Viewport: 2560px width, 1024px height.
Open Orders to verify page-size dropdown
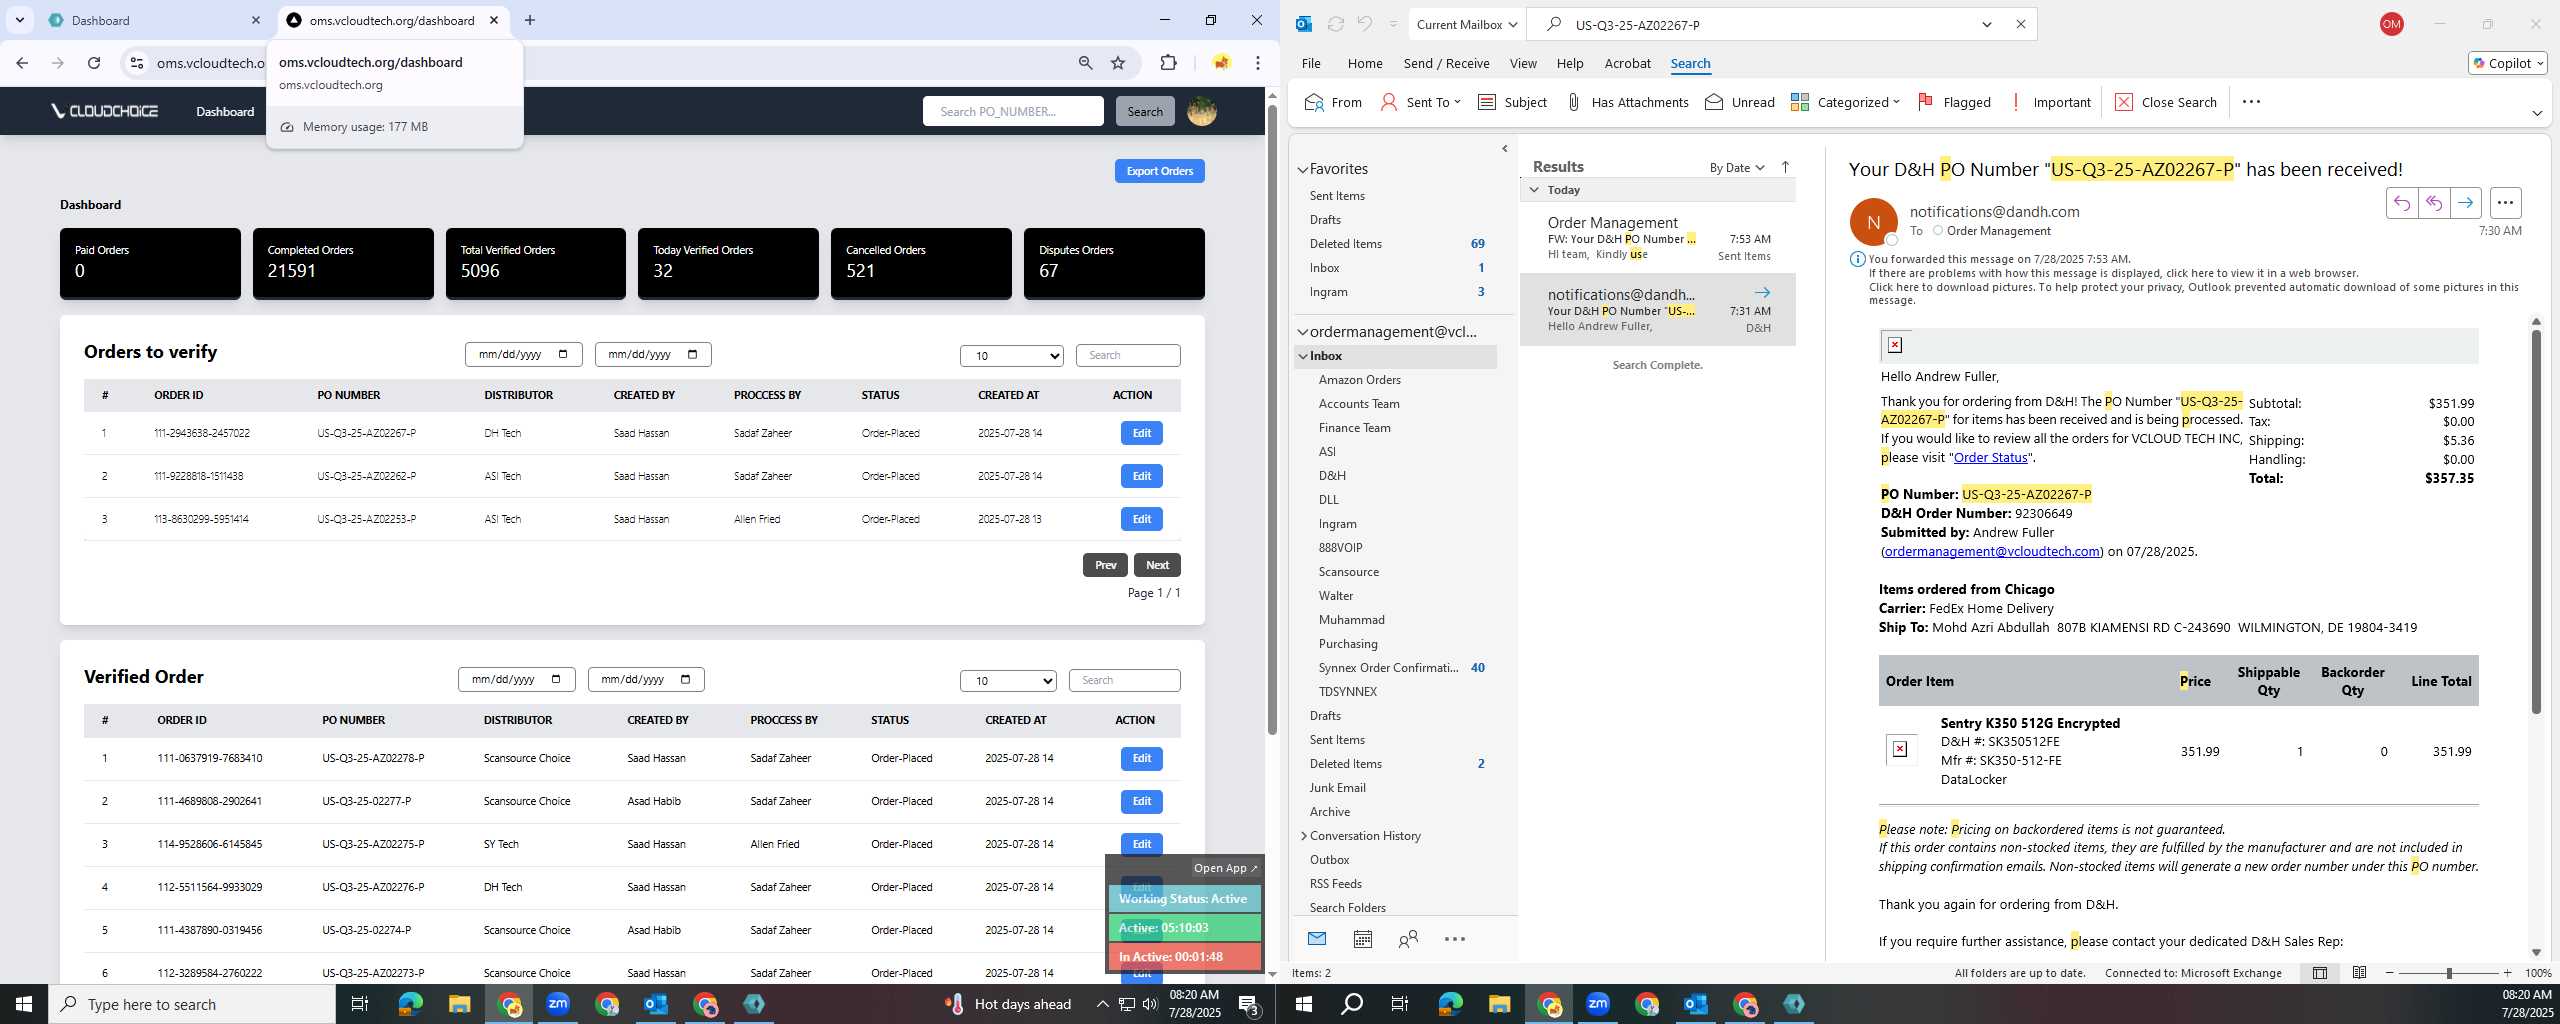(x=1012, y=356)
